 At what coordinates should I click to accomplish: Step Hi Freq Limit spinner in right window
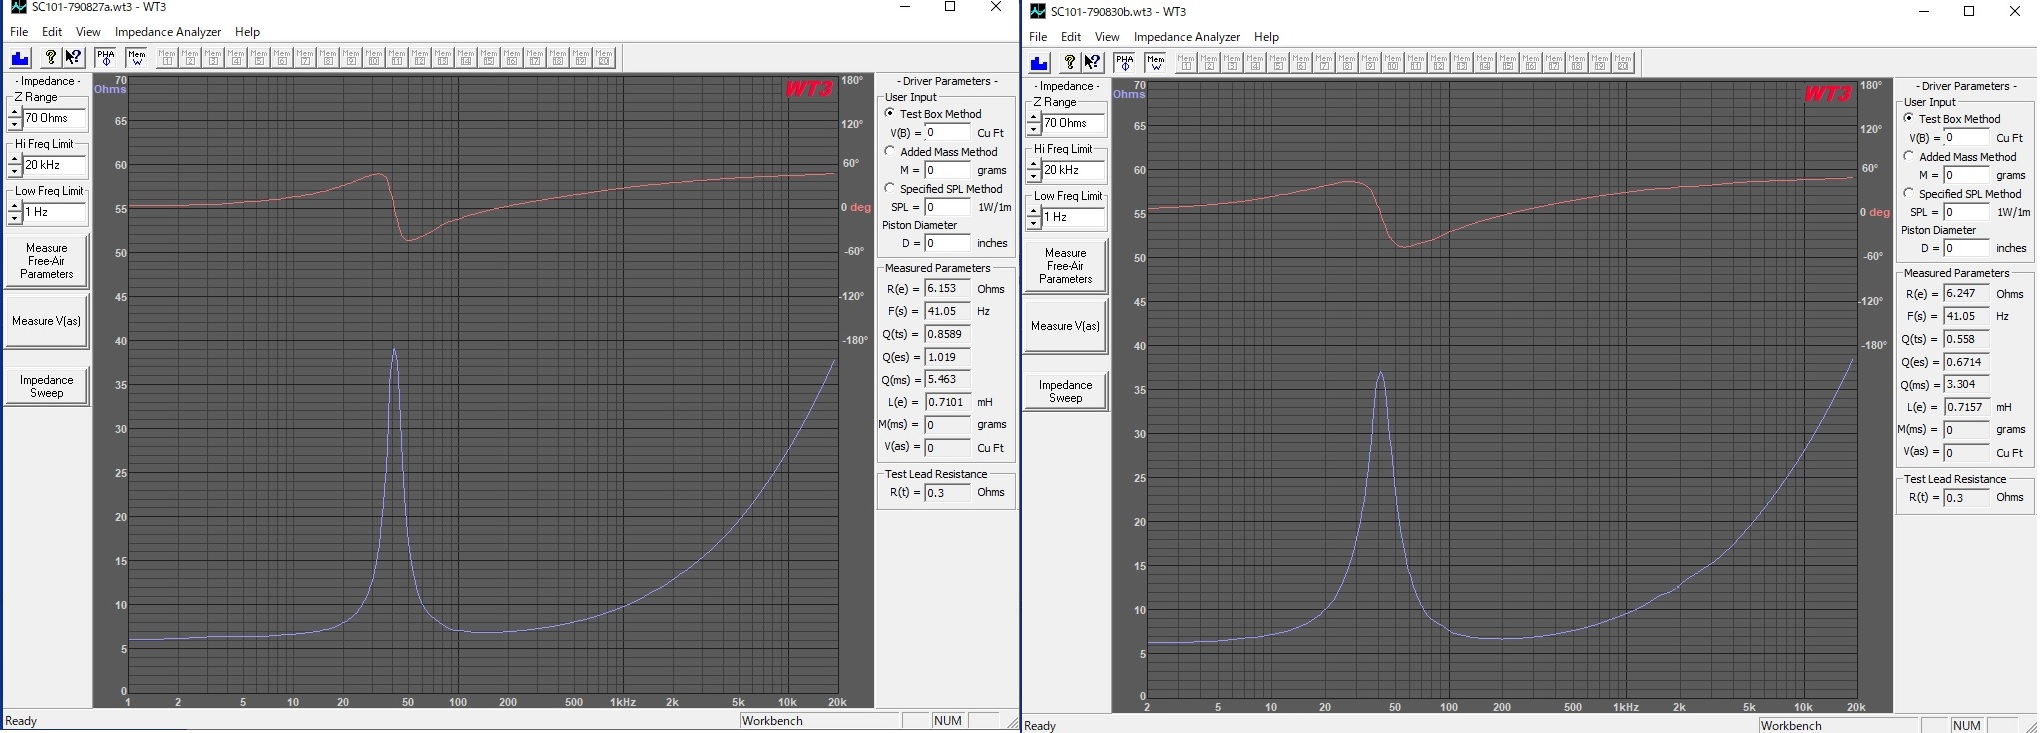[1033, 170]
